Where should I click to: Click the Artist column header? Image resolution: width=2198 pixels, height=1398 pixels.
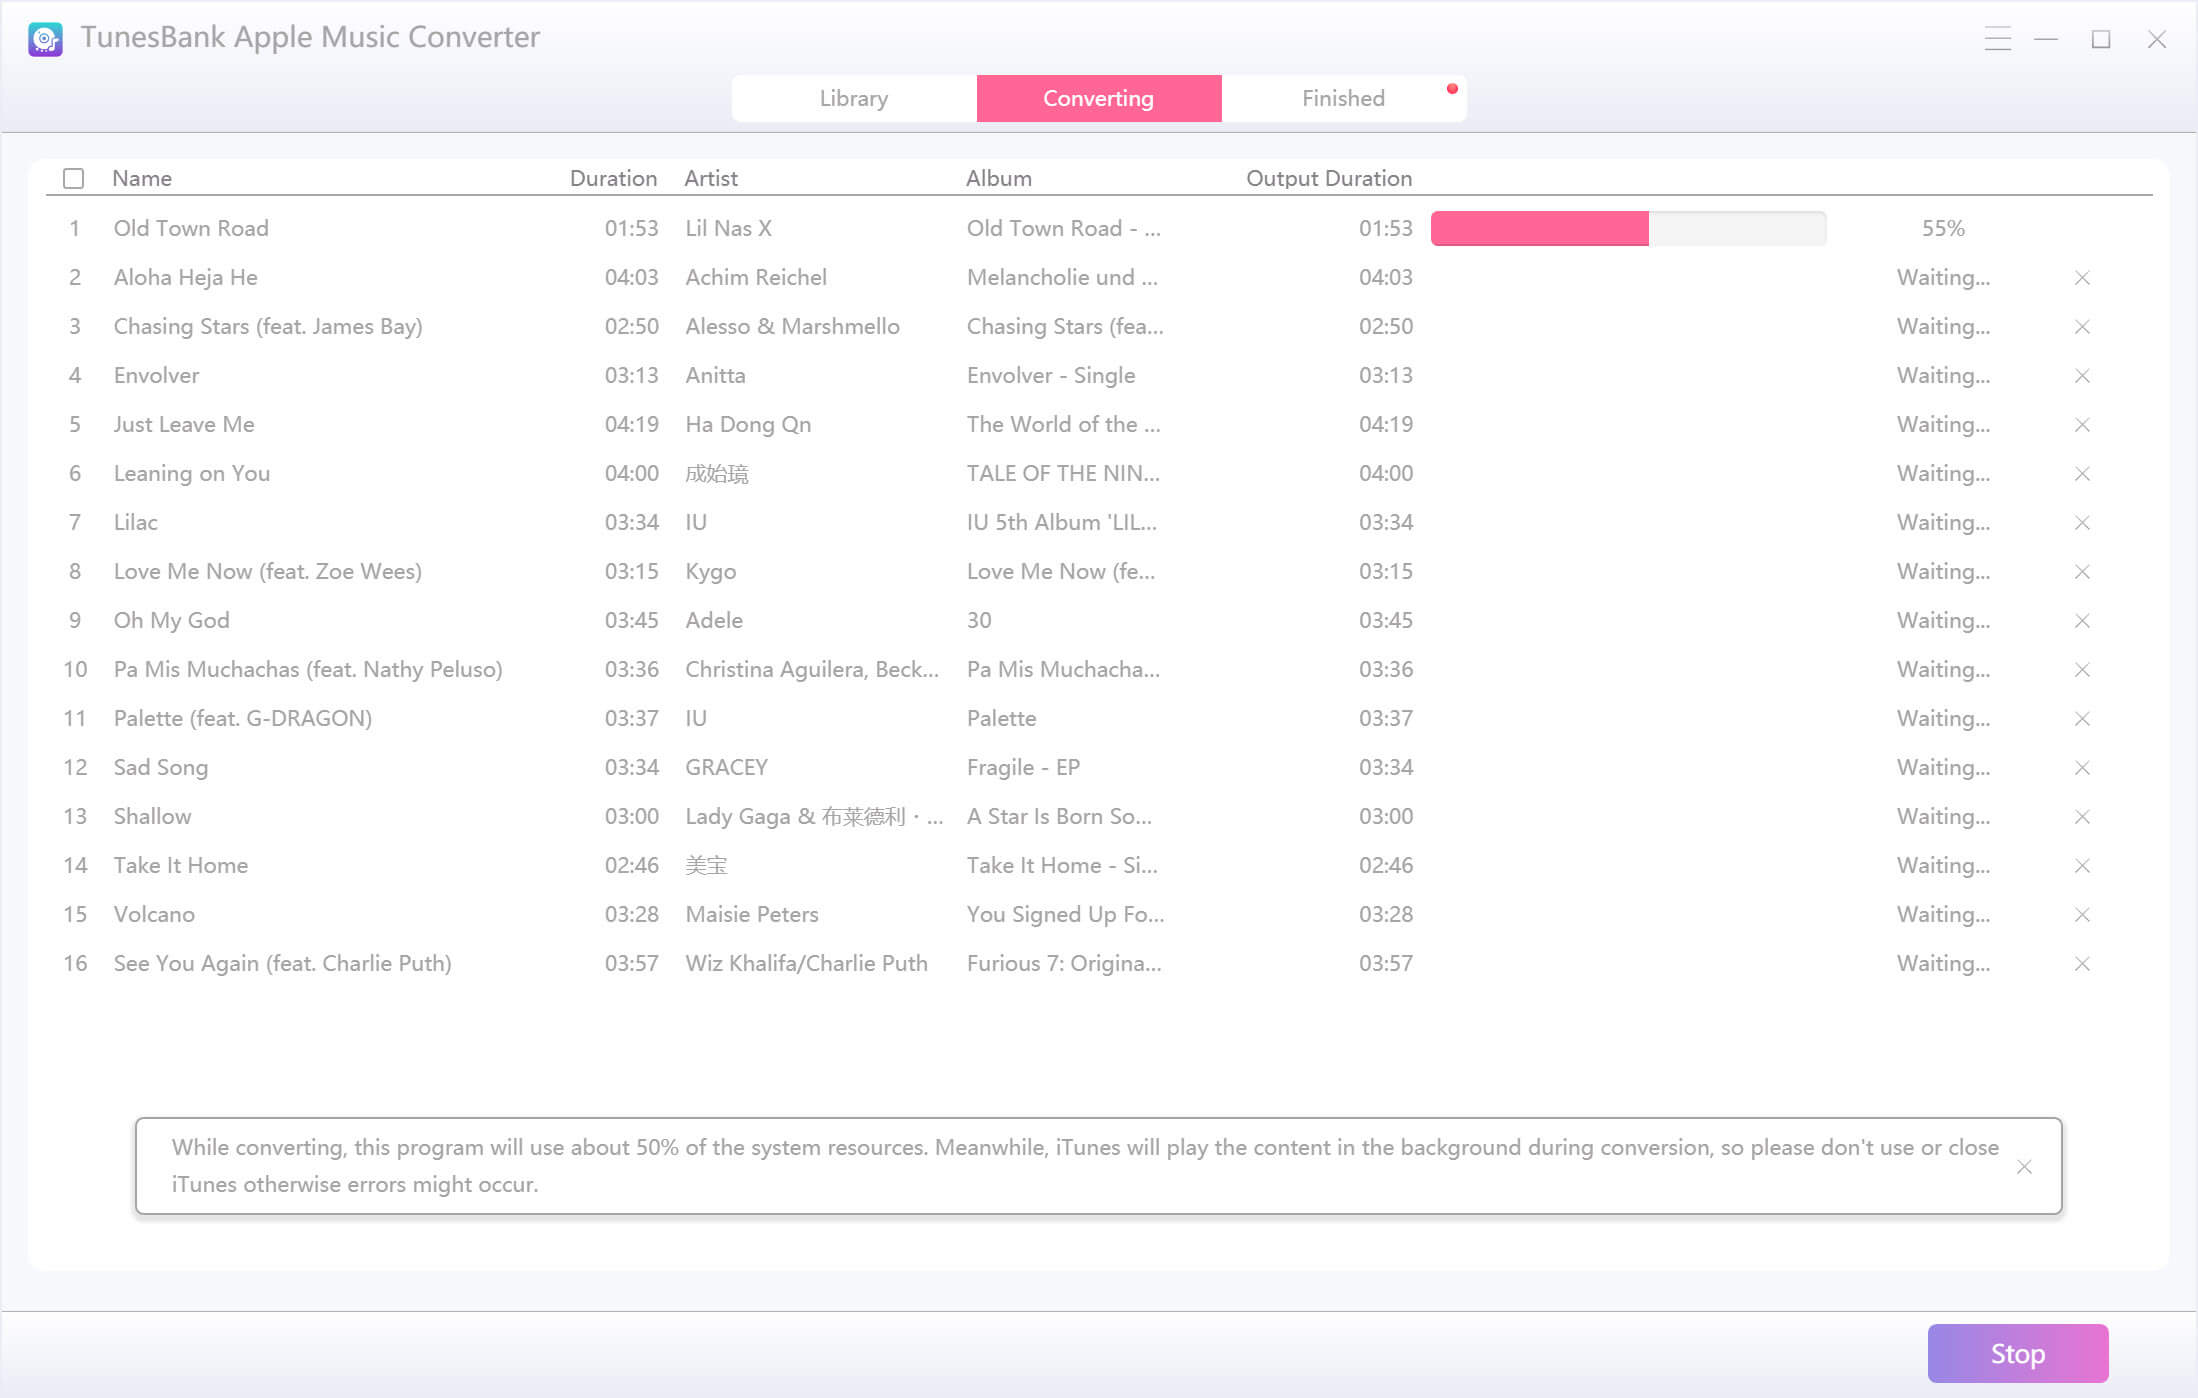point(711,178)
